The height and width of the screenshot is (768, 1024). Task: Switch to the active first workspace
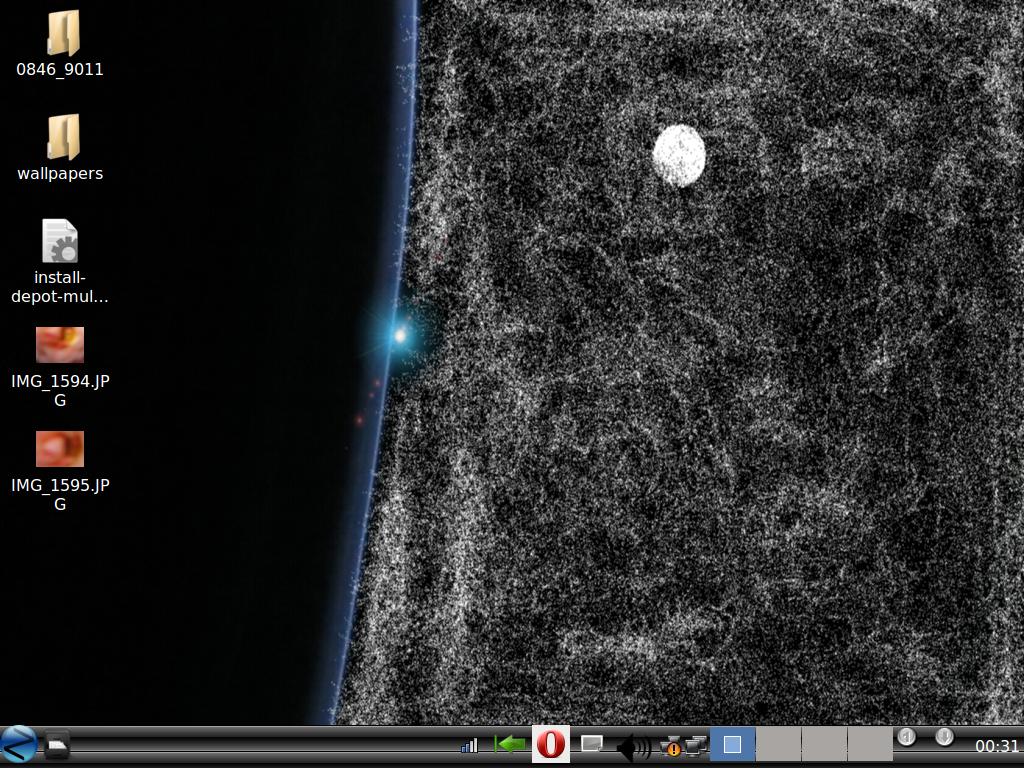732,745
